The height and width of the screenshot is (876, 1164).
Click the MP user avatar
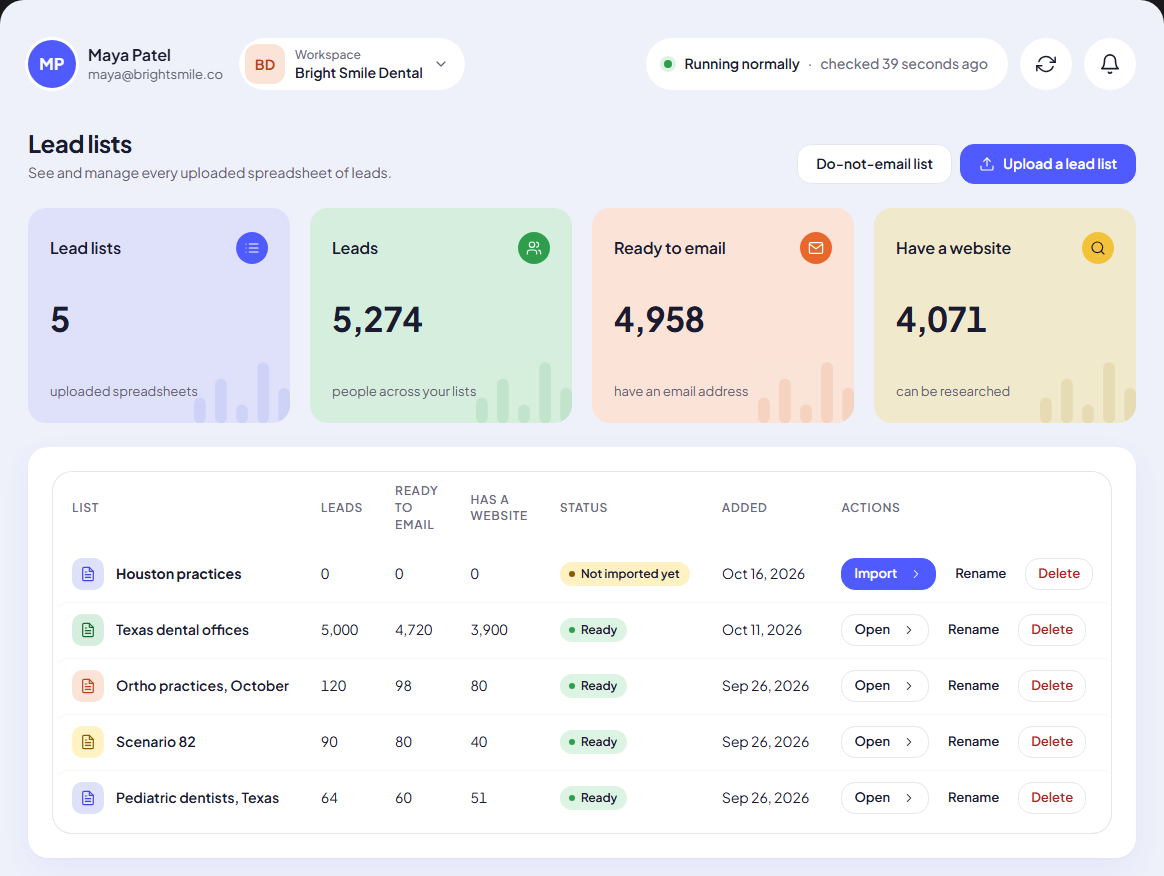[52, 64]
